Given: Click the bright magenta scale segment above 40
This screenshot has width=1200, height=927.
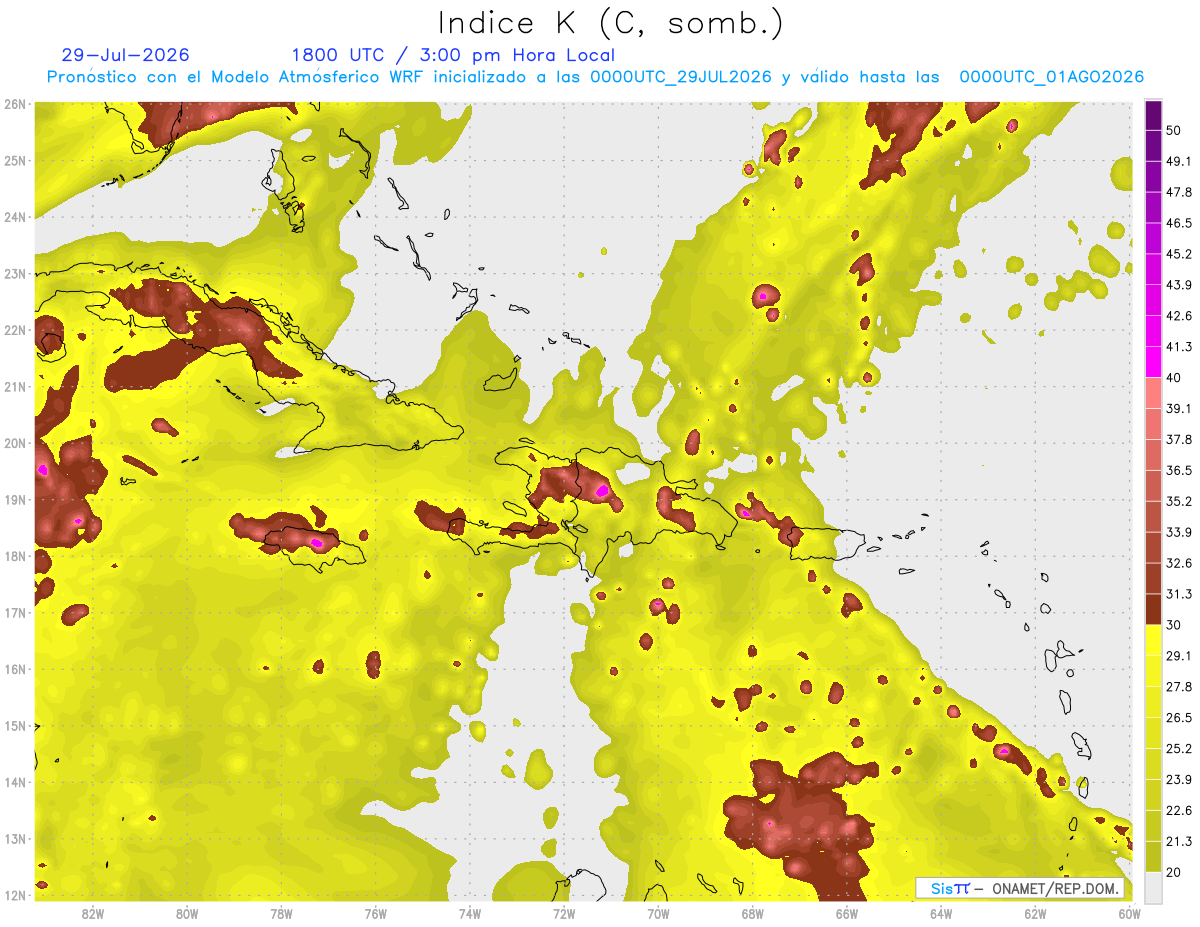Looking at the screenshot, I should point(1152,362).
